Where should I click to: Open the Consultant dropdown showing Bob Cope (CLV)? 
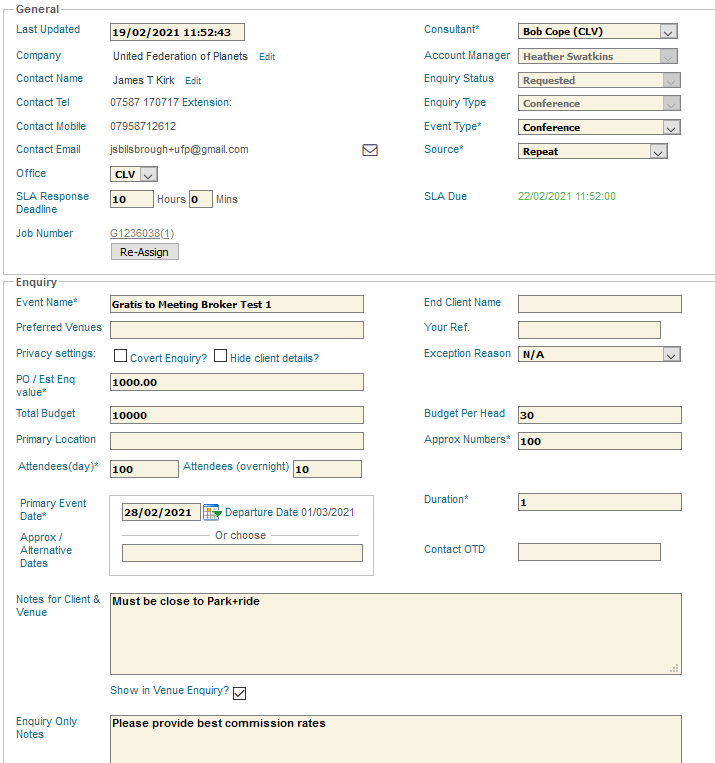pyautogui.click(x=597, y=32)
